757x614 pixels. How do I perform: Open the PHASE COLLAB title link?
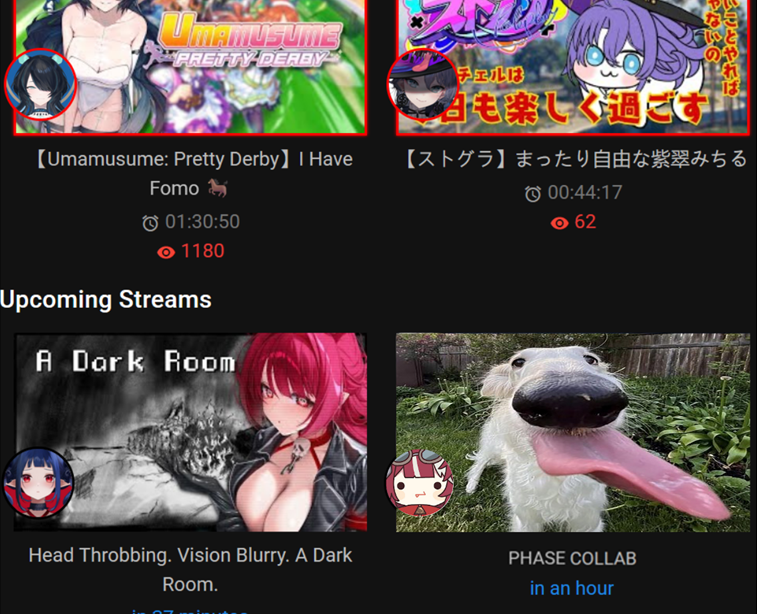[573, 558]
